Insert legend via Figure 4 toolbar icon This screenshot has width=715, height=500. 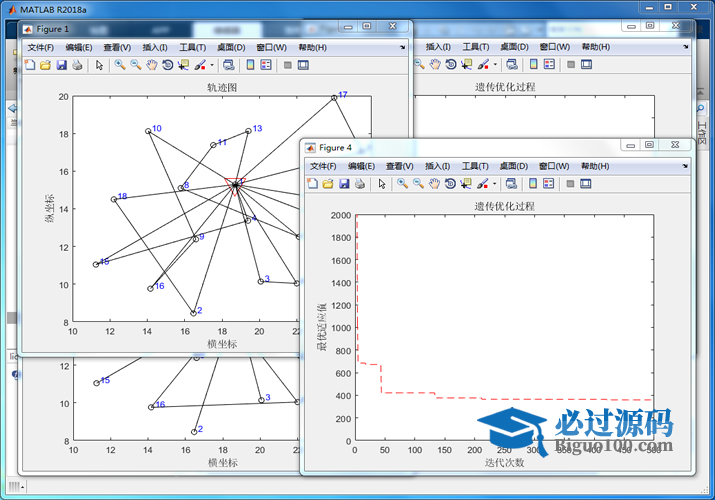549,184
